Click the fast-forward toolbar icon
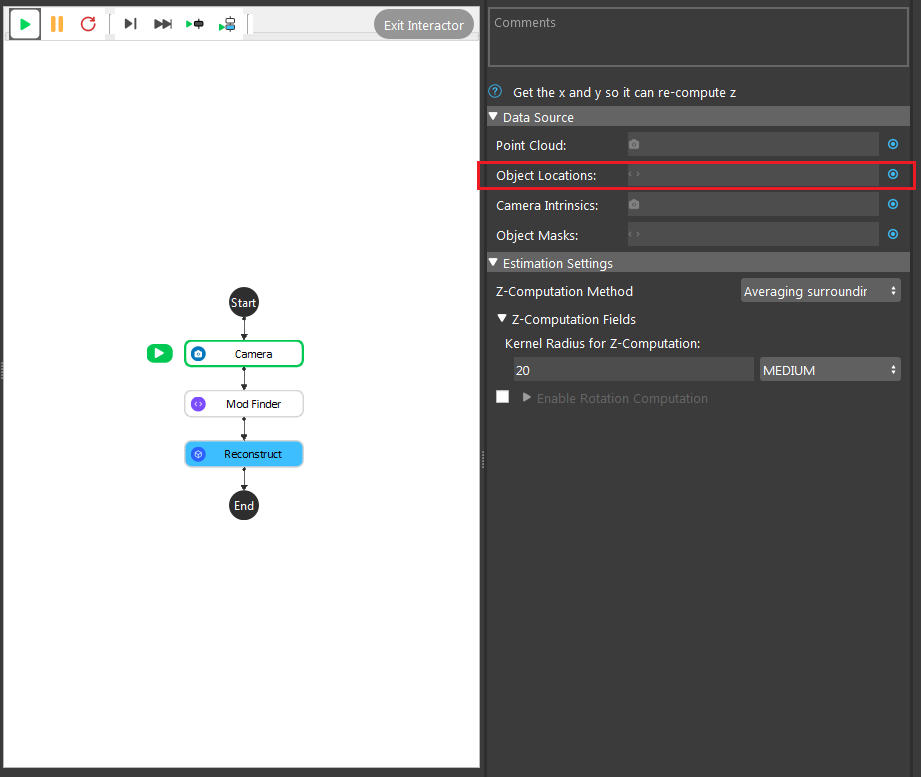 [163, 24]
